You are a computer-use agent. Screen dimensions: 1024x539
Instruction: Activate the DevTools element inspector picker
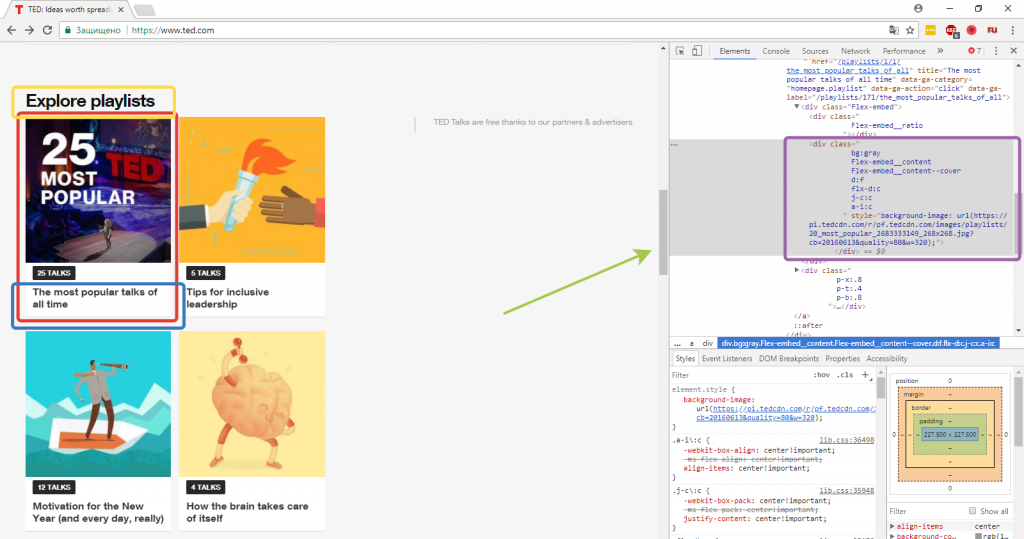click(x=680, y=51)
